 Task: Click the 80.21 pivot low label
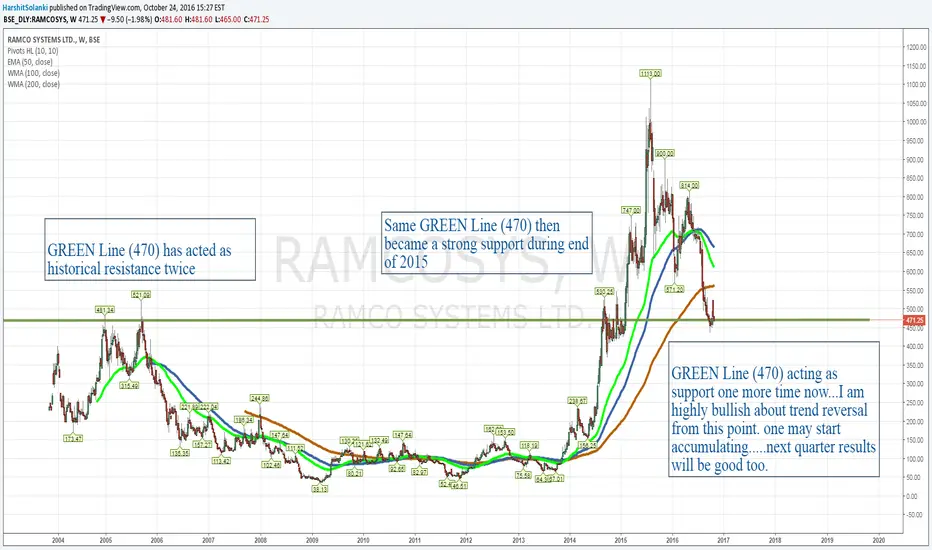click(355, 473)
